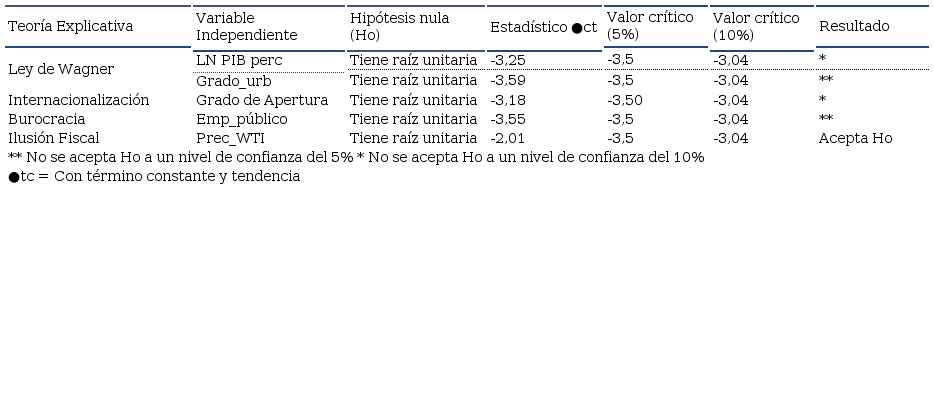Select the "Grado_urb" variable cell
The height and width of the screenshot is (405, 934).
231,80
